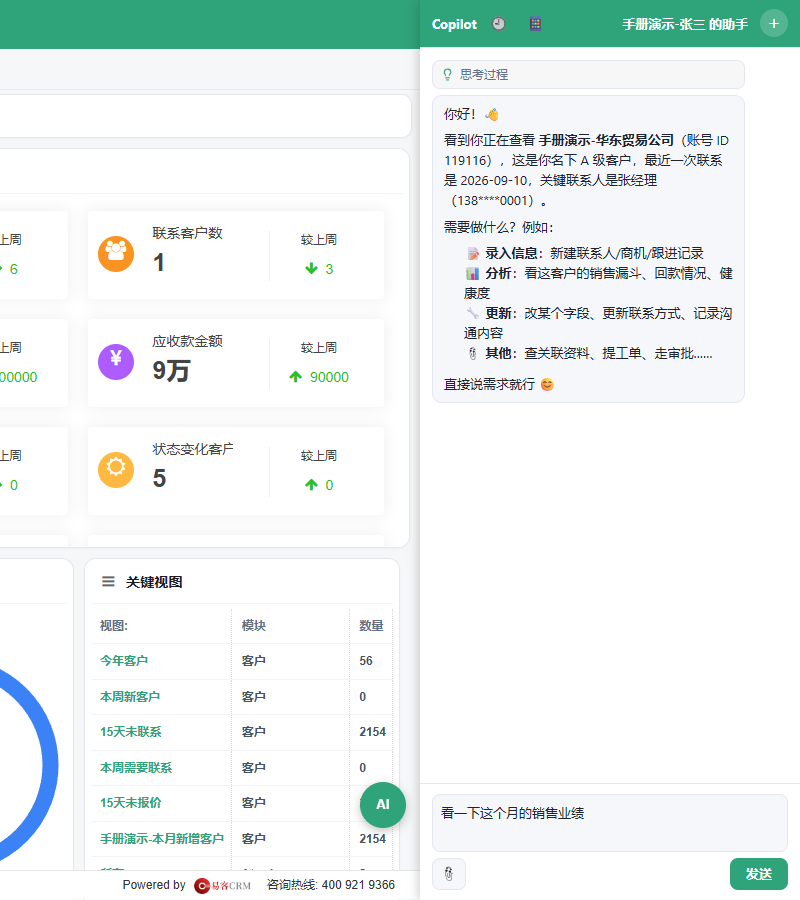Click the 手册演示-张三 的助手 title
This screenshot has width=800, height=900.
[x=685, y=24]
